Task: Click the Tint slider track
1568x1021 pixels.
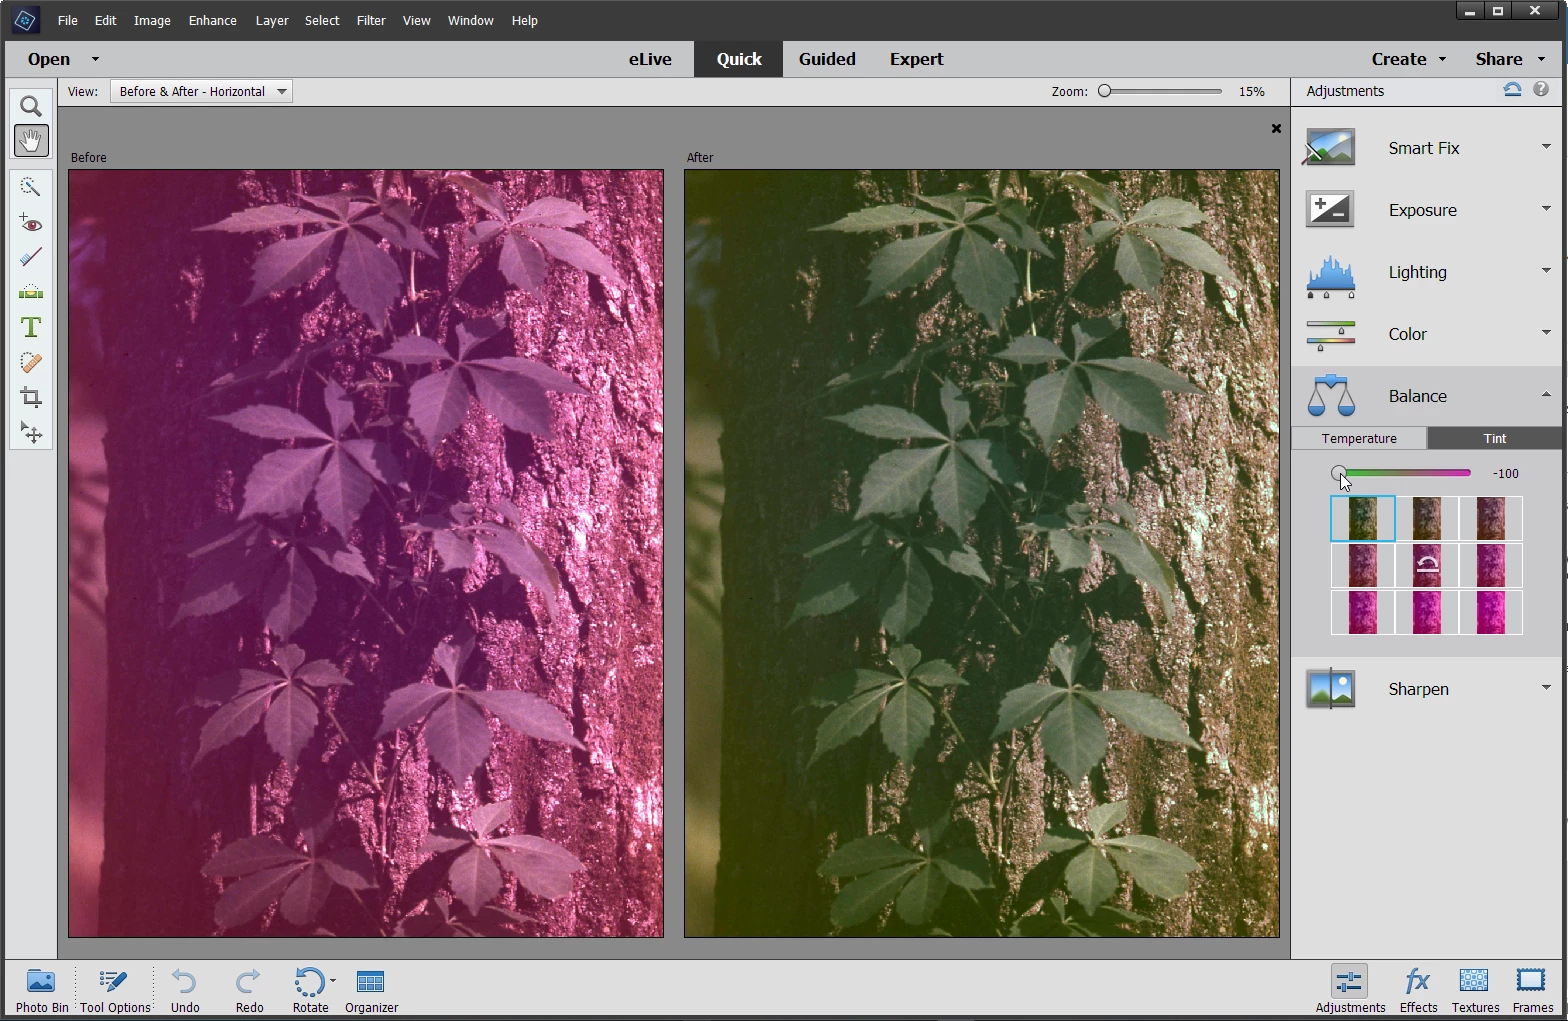Action: coord(1404,473)
